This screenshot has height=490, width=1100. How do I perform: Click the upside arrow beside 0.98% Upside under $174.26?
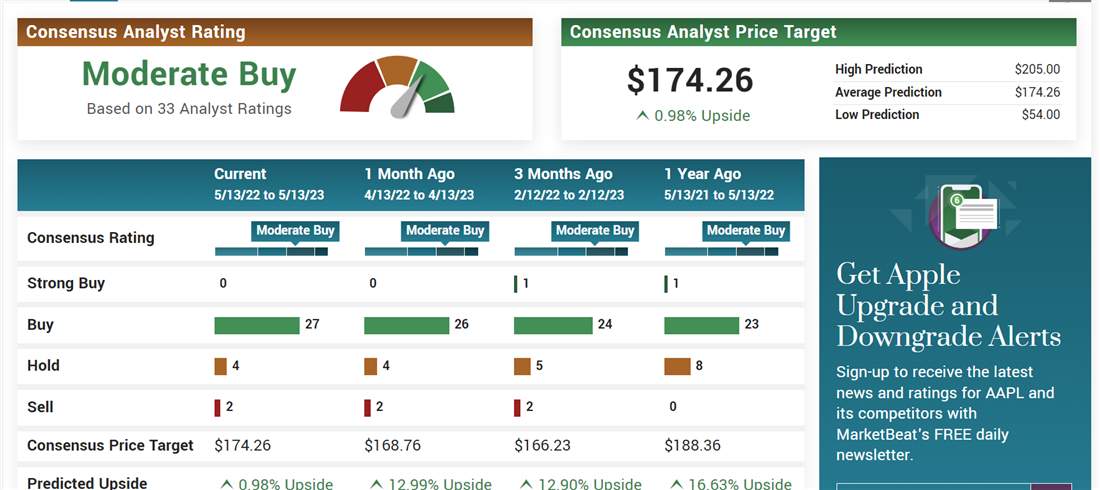point(642,116)
